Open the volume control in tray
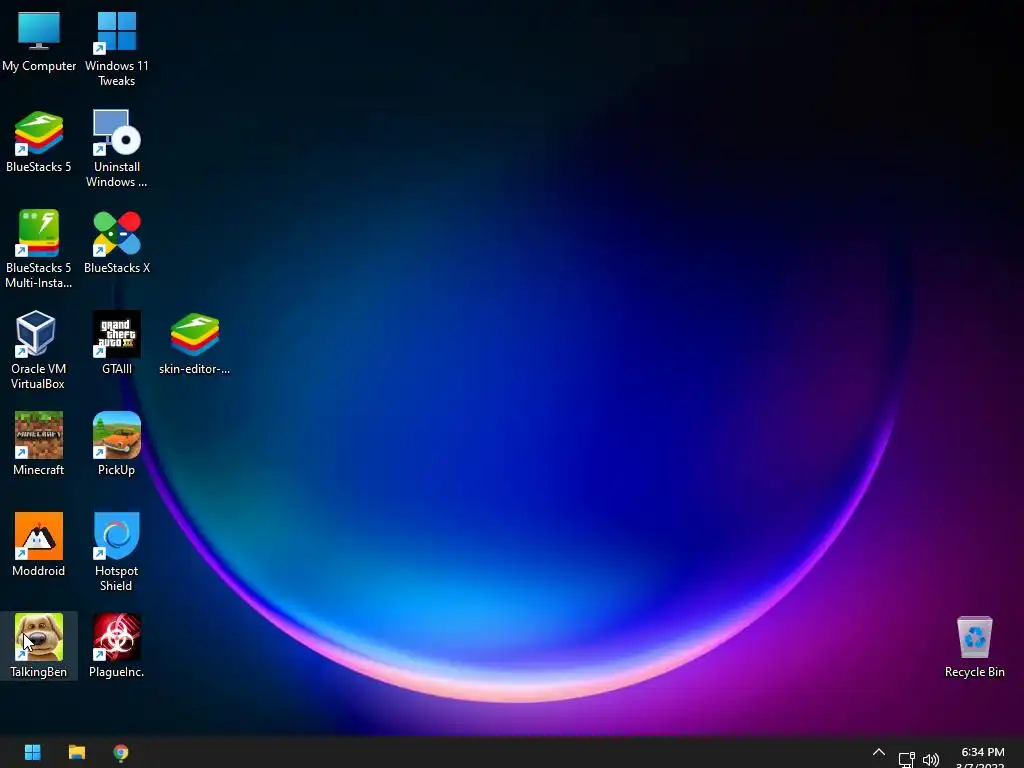 (931, 760)
